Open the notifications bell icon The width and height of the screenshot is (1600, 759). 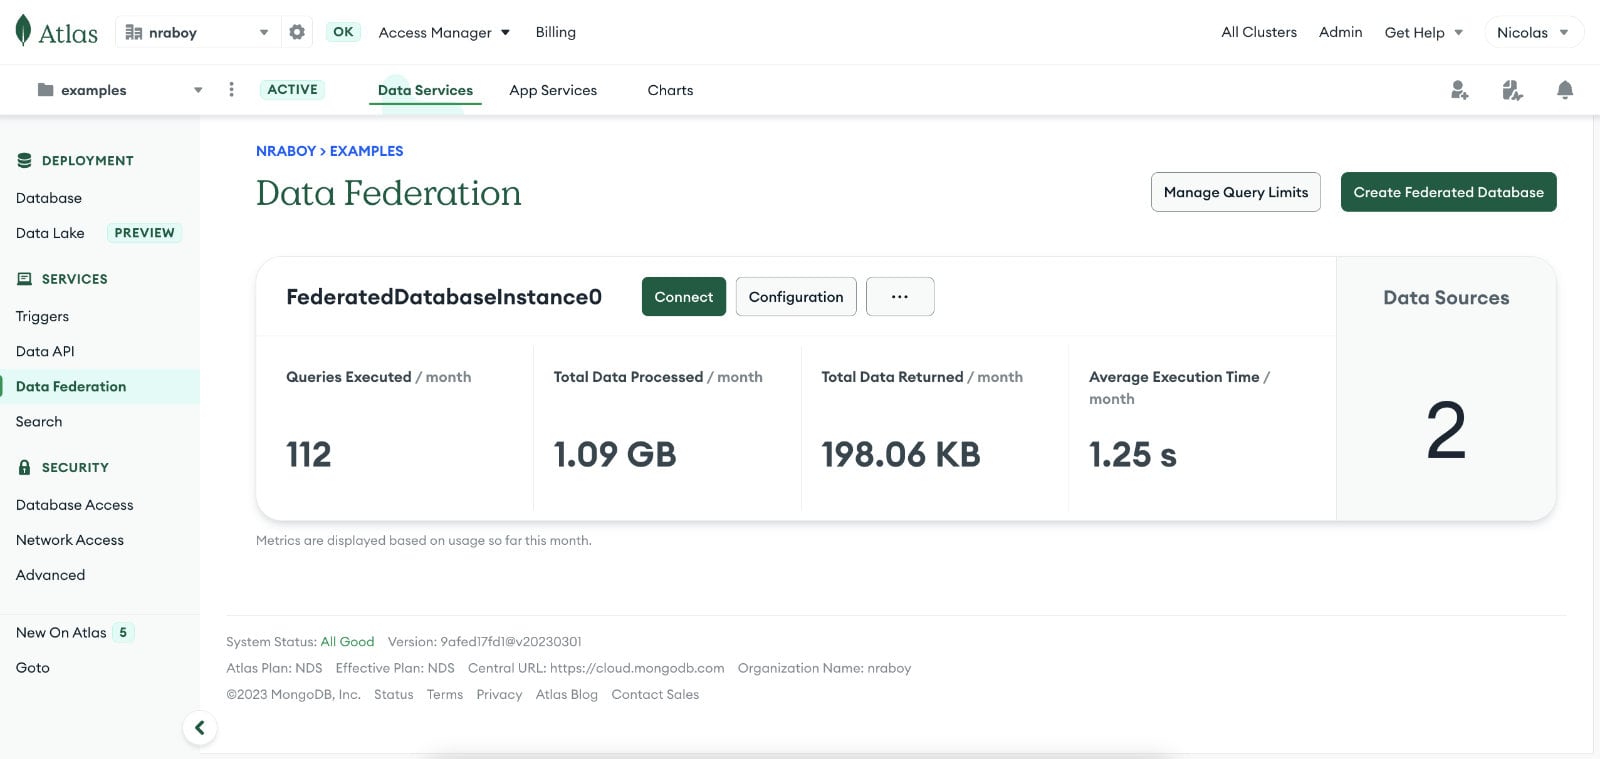[1565, 90]
